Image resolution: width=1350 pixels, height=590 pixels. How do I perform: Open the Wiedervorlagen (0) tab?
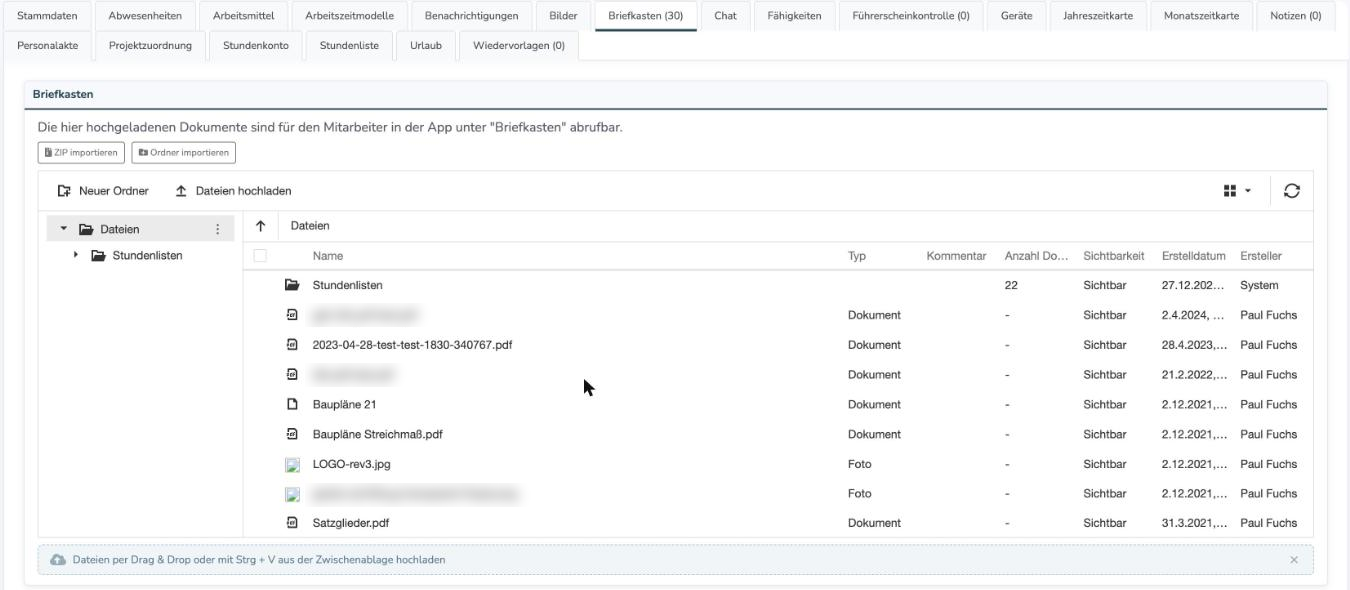pos(518,45)
